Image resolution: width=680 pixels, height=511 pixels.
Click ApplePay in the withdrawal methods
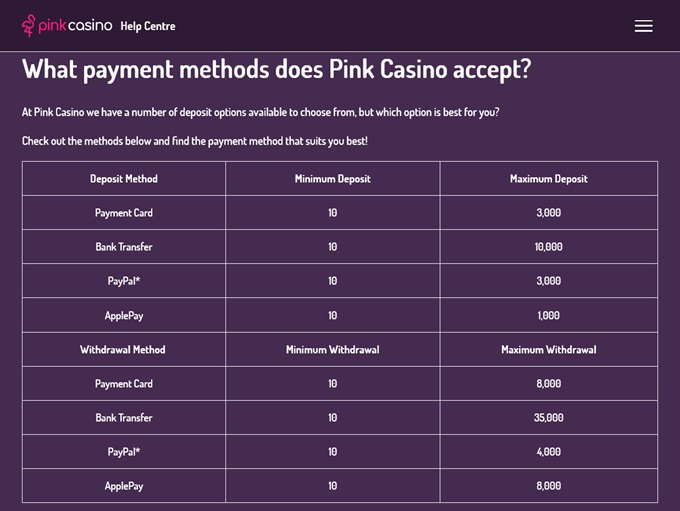(124, 486)
